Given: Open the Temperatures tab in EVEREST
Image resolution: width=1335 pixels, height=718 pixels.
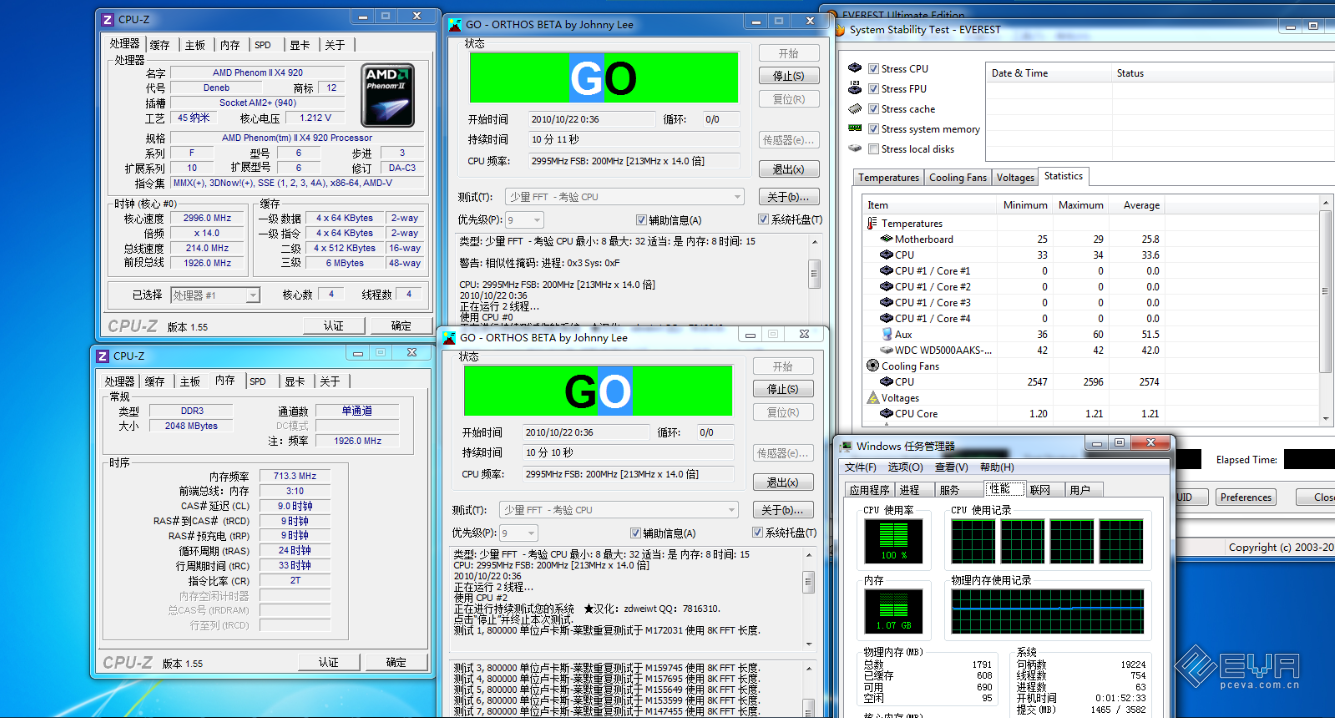Looking at the screenshot, I should tap(889, 177).
